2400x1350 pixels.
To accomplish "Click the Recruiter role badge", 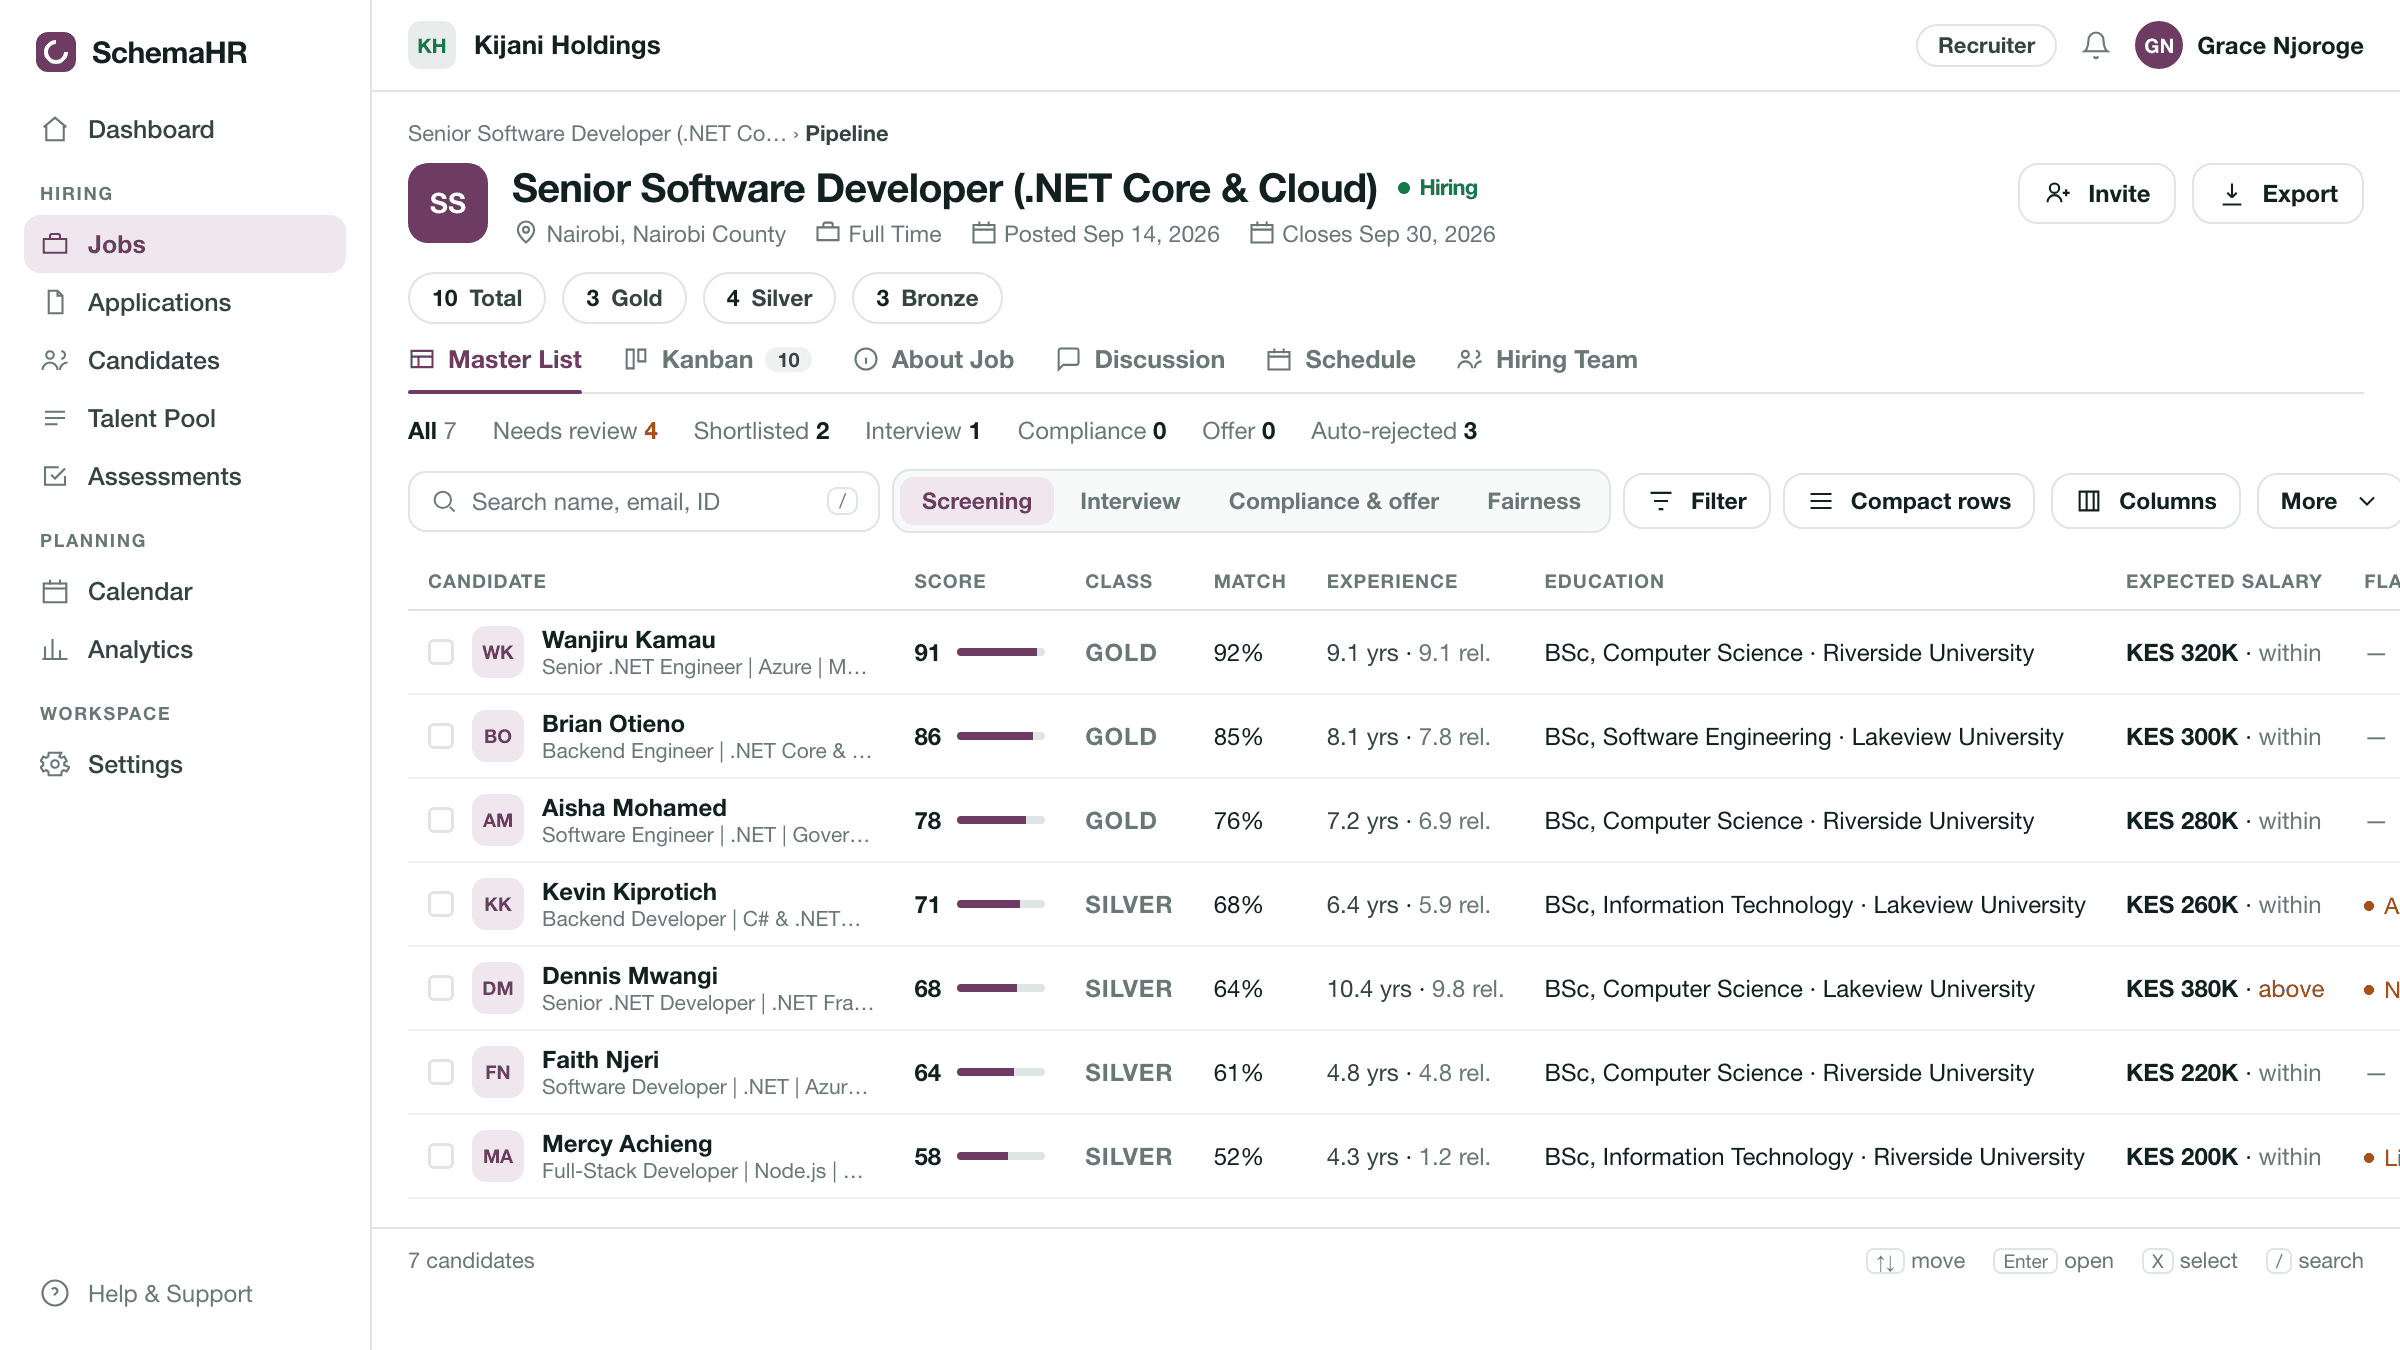I will point(1986,45).
